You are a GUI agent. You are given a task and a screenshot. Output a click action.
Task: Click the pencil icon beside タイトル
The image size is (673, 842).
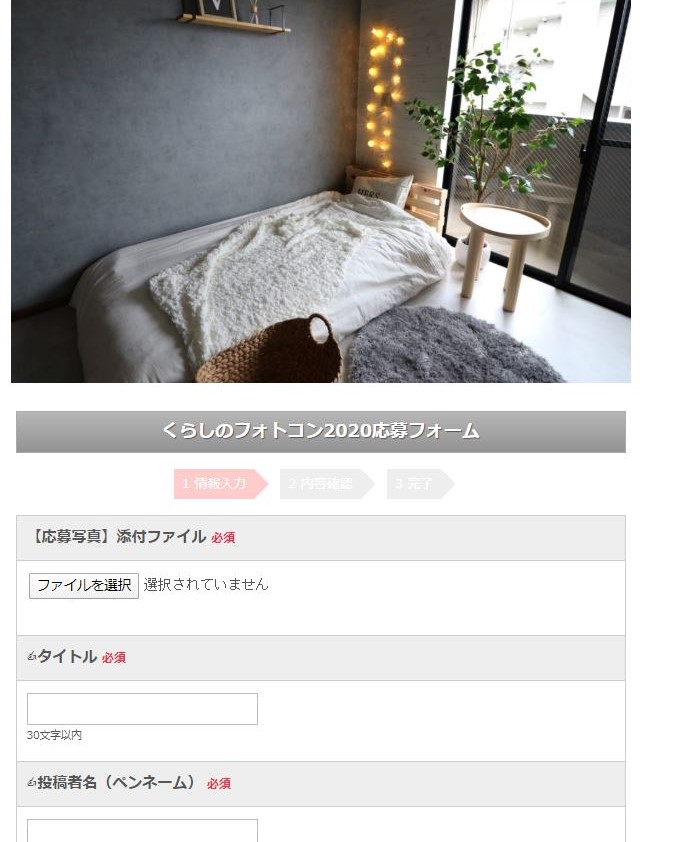pos(32,656)
